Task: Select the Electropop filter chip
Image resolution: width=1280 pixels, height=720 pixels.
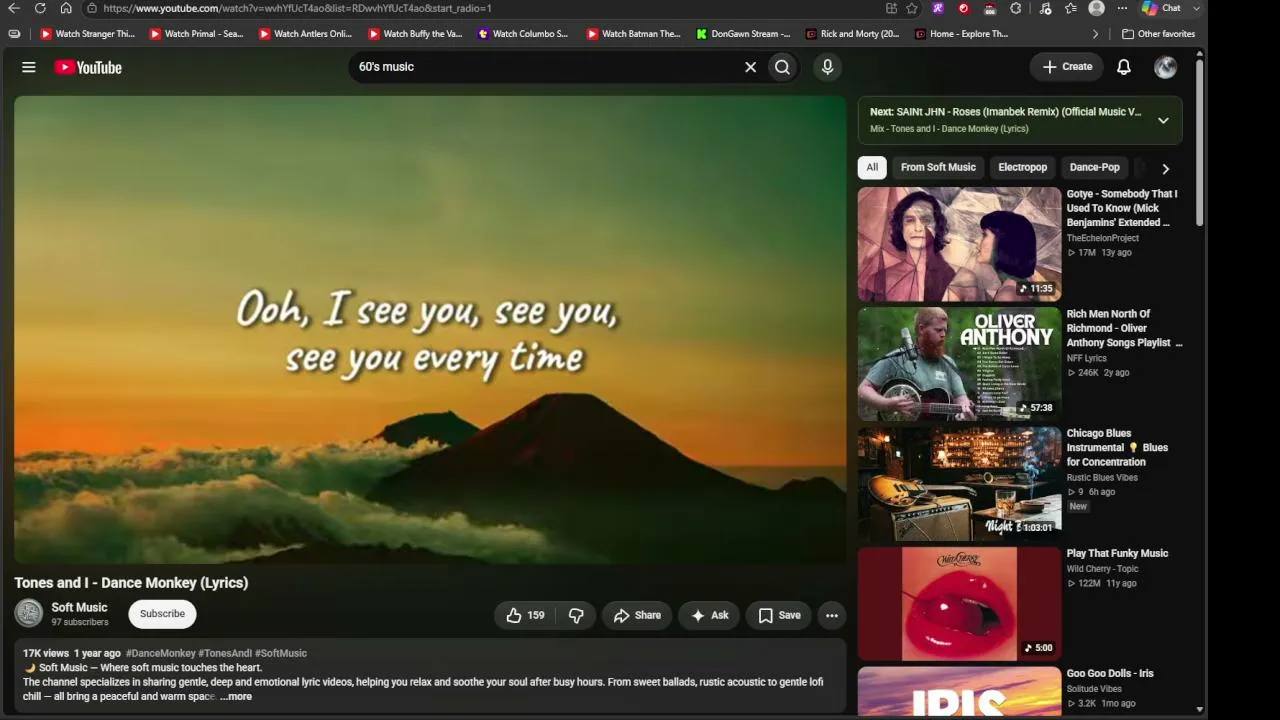Action: pyautogui.click(x=1022, y=167)
